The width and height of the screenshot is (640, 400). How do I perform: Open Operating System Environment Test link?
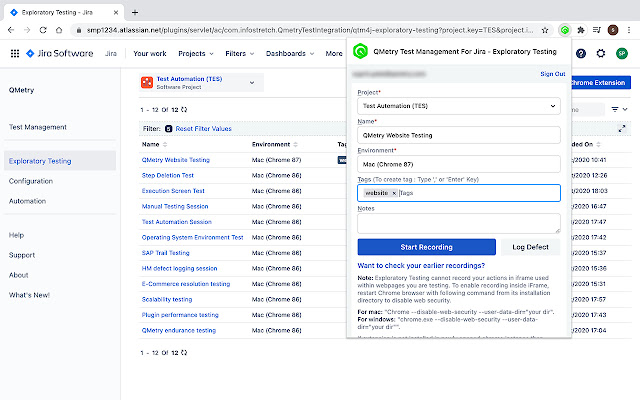pos(192,238)
